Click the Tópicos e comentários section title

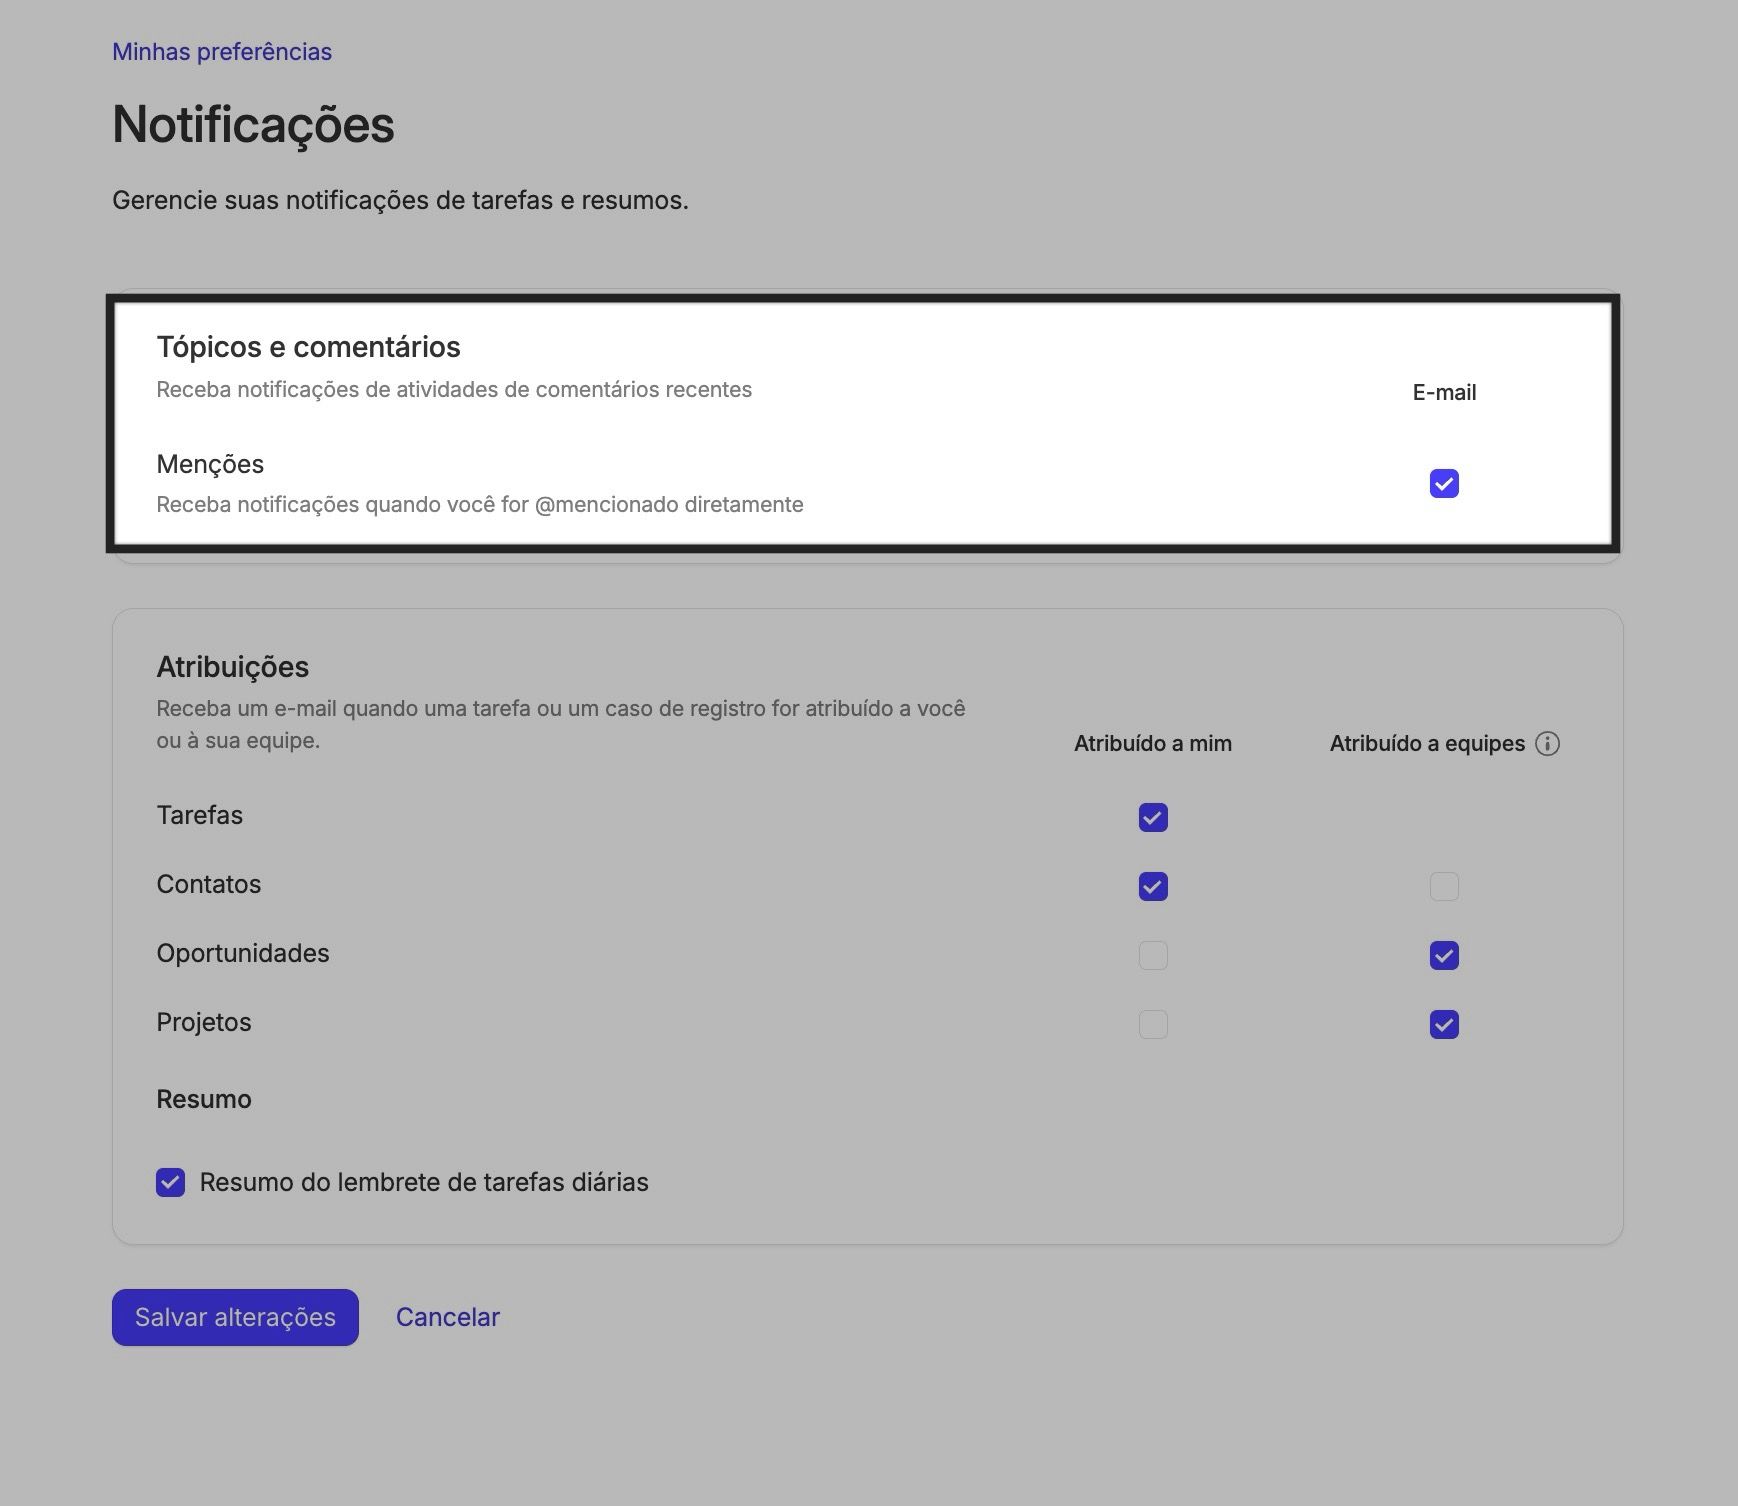click(308, 347)
